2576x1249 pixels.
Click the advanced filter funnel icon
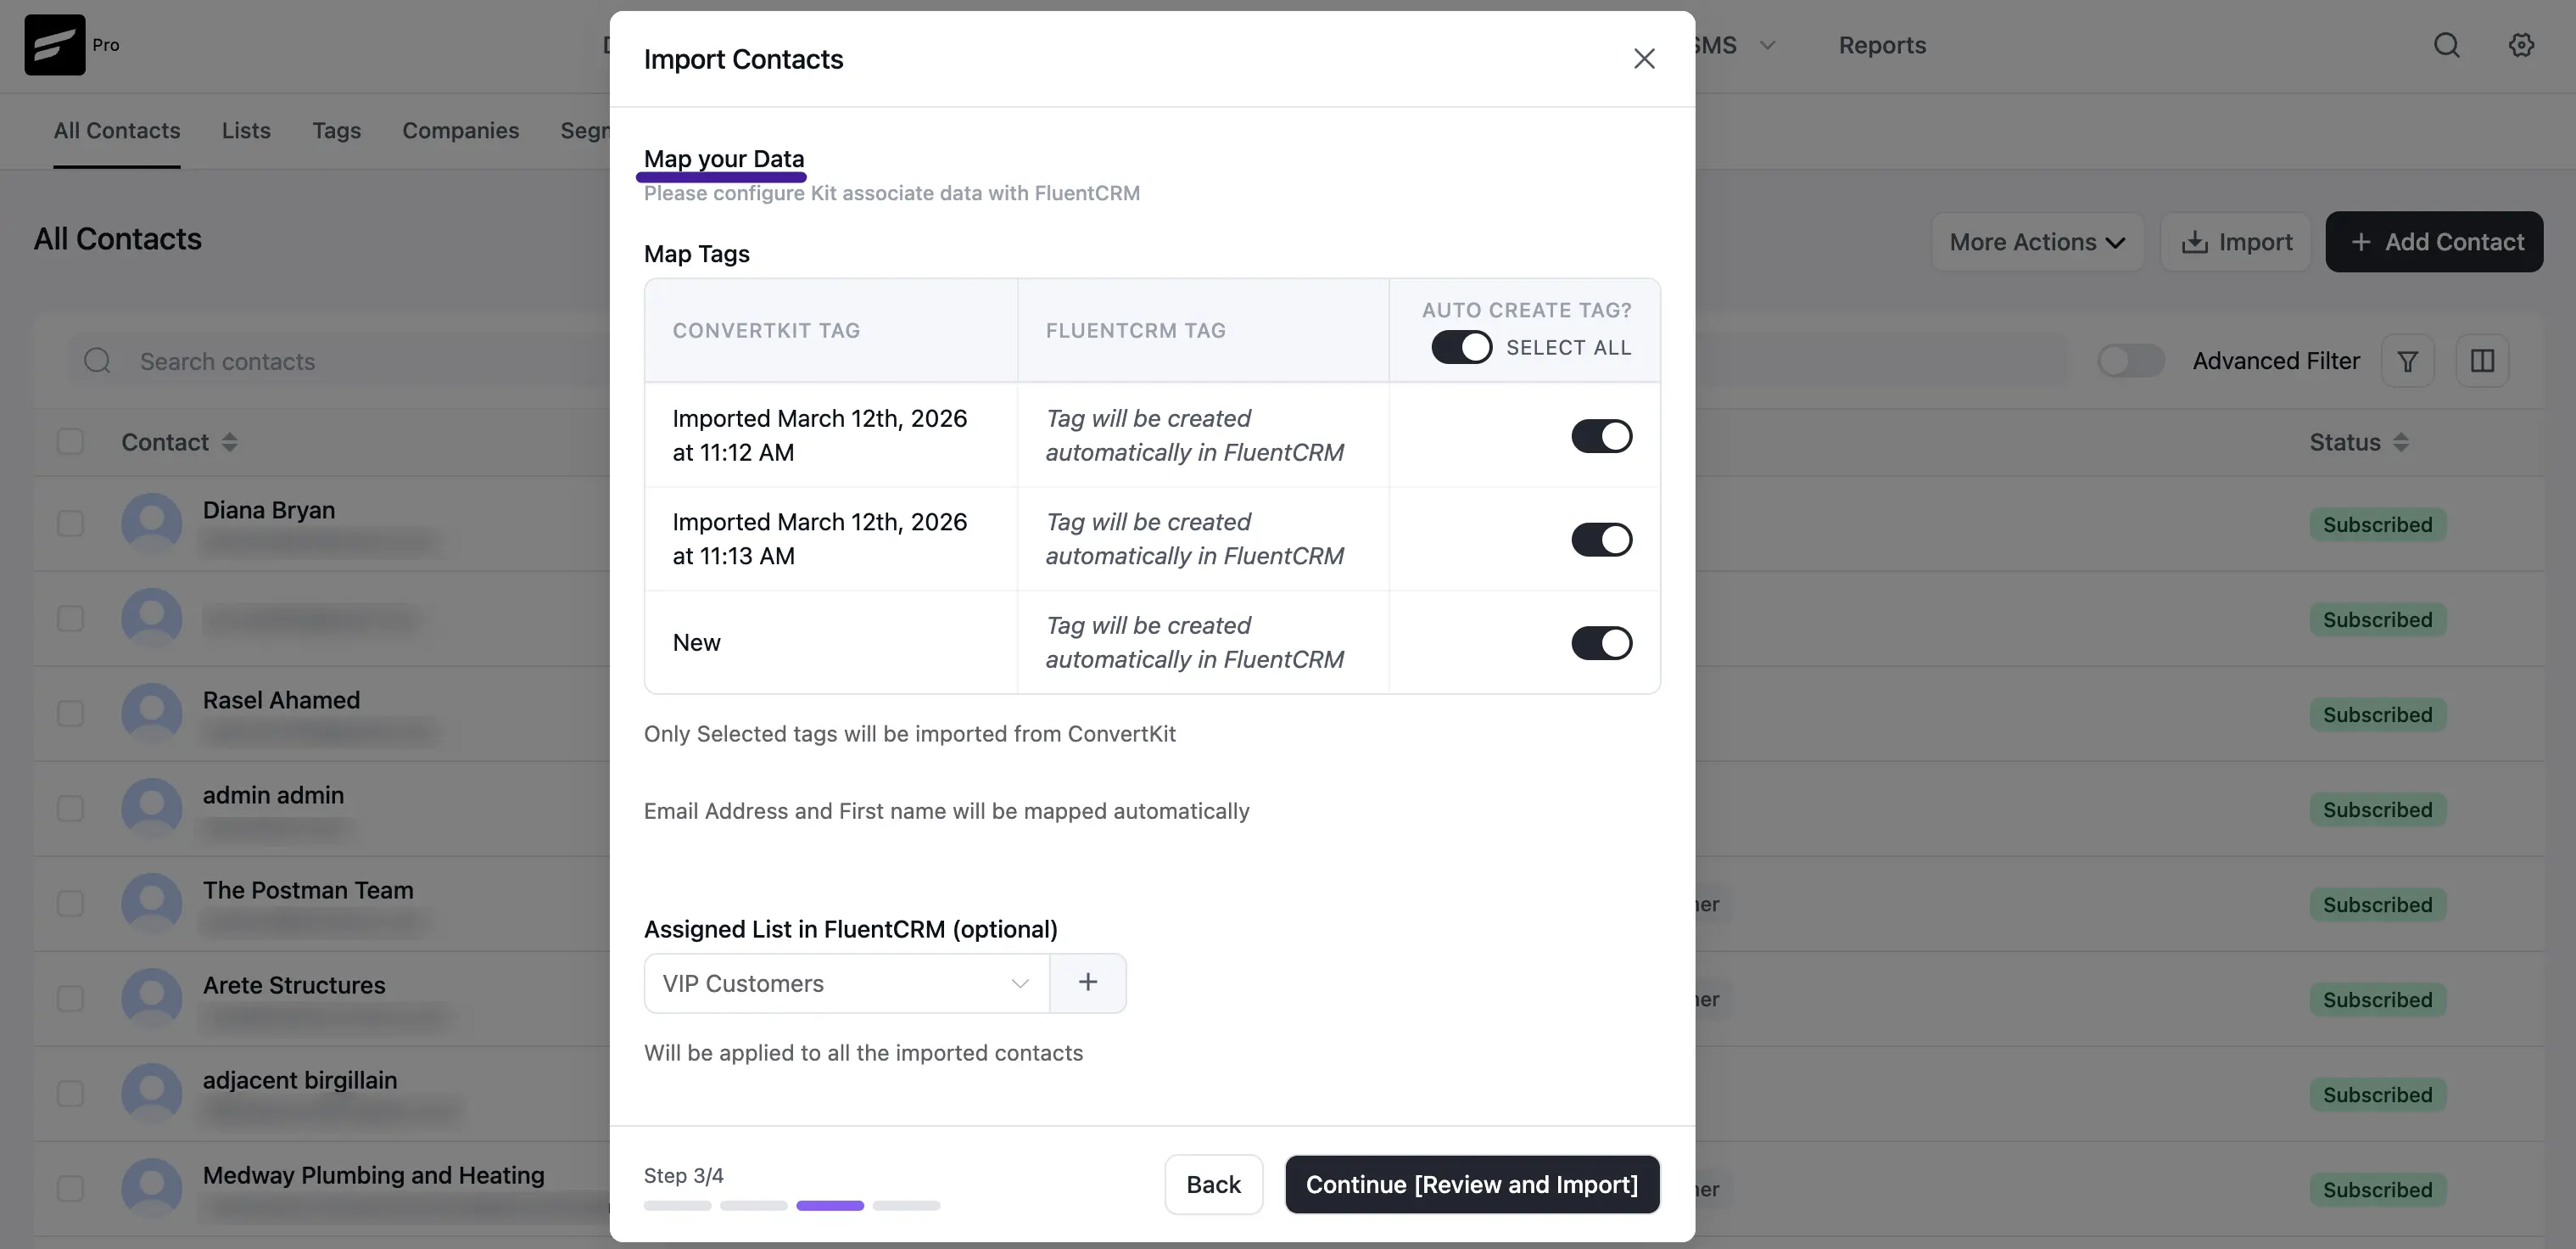[2407, 361]
